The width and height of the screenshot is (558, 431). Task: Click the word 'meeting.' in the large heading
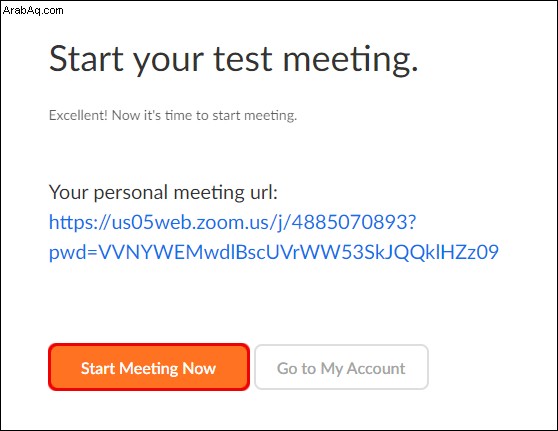pos(350,61)
